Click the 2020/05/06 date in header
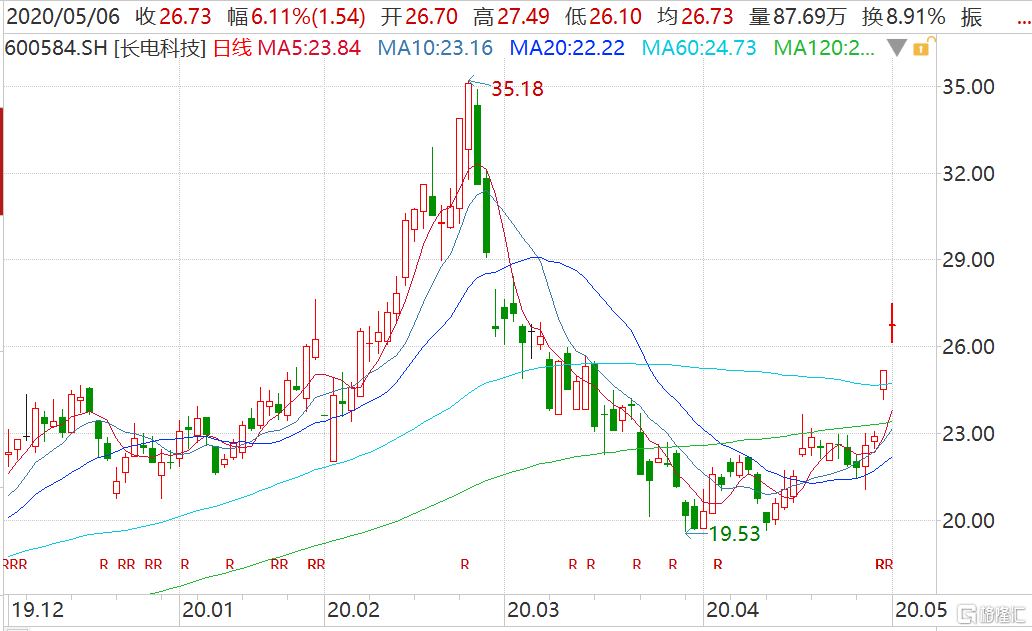 pyautogui.click(x=63, y=16)
